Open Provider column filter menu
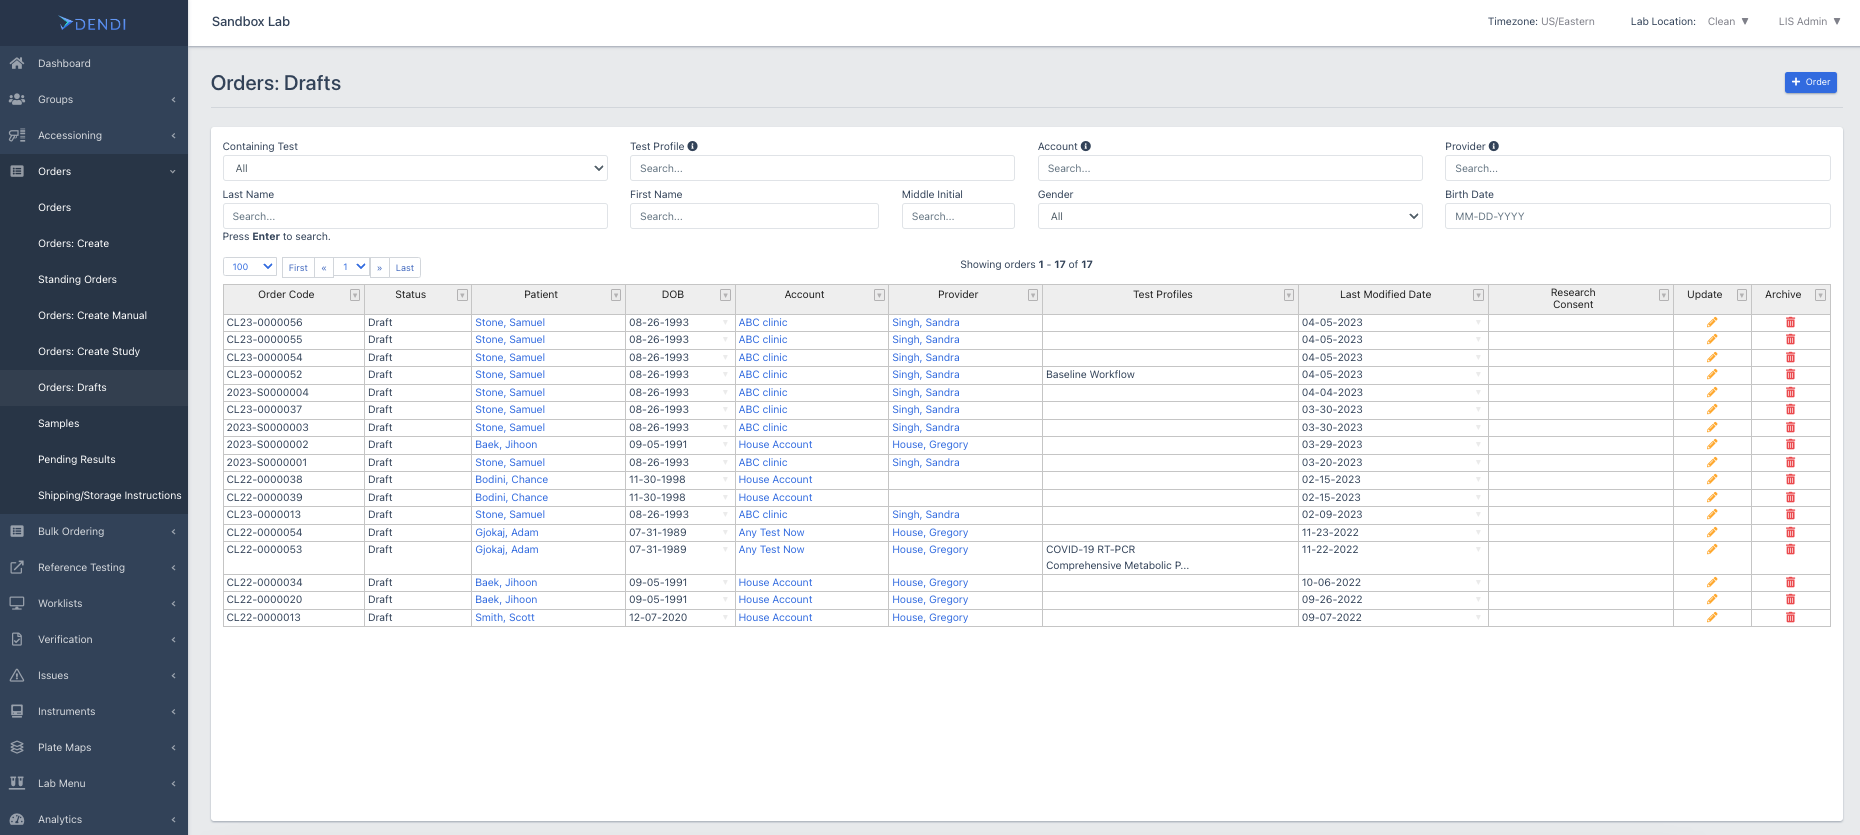 [1033, 295]
